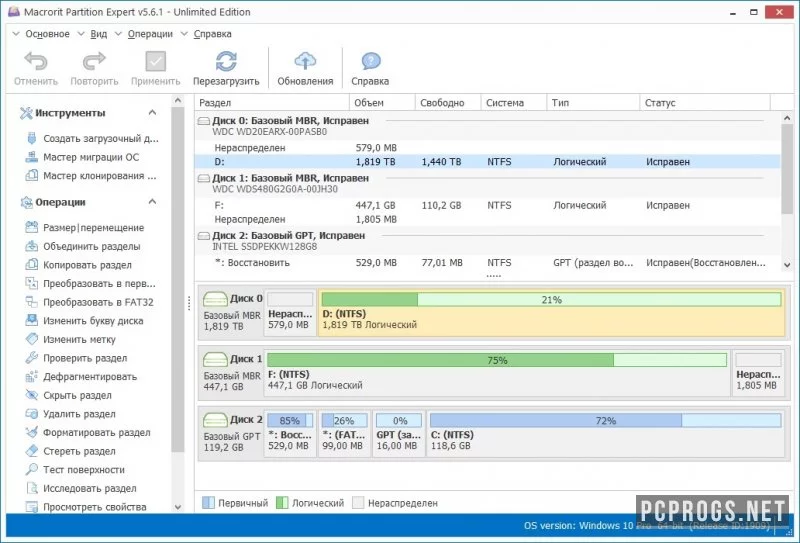Click the 72% usage bar
The height and width of the screenshot is (543, 800).
(606, 421)
